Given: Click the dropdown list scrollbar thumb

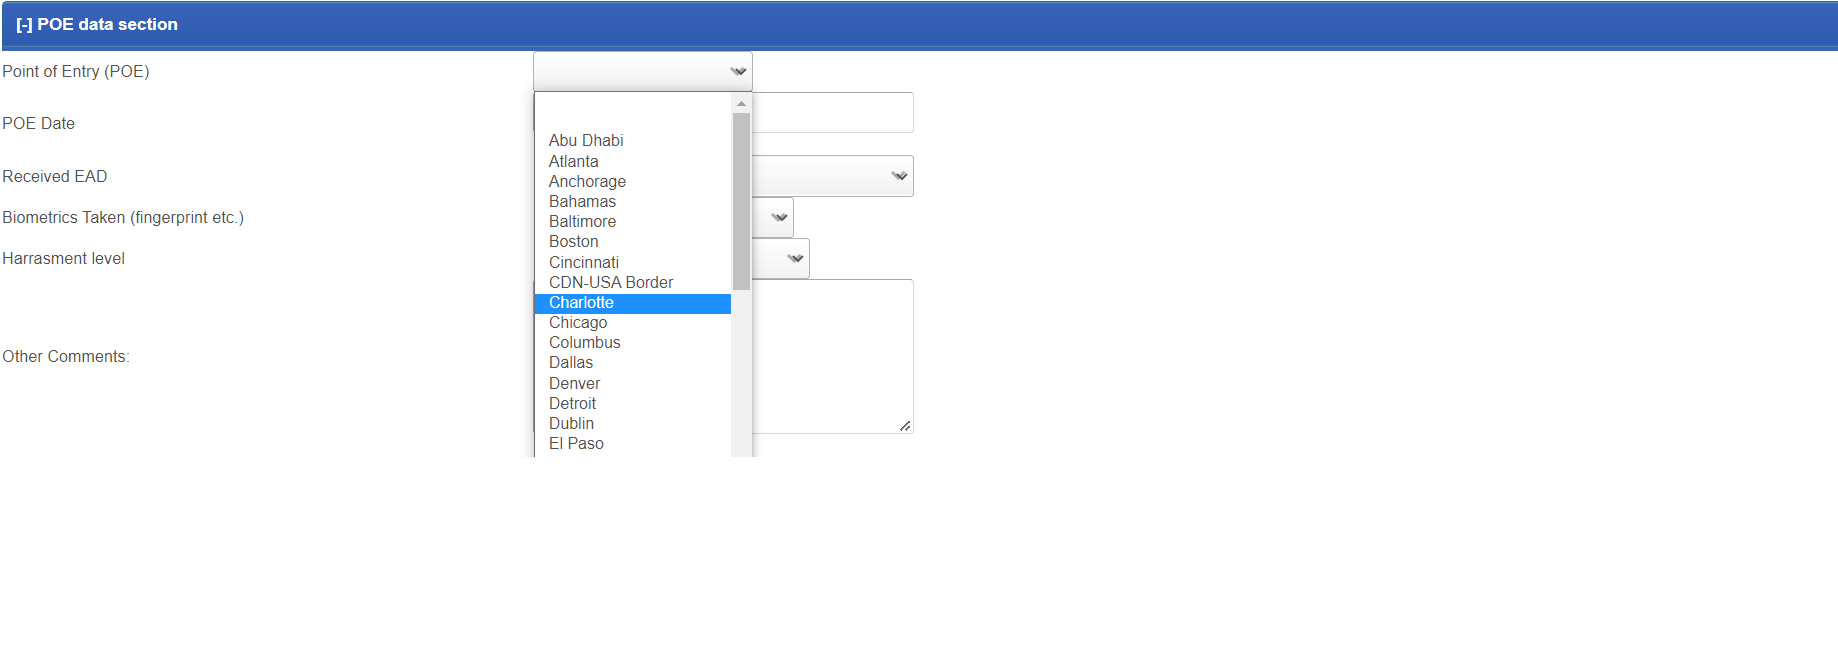Looking at the screenshot, I should click(x=741, y=201).
